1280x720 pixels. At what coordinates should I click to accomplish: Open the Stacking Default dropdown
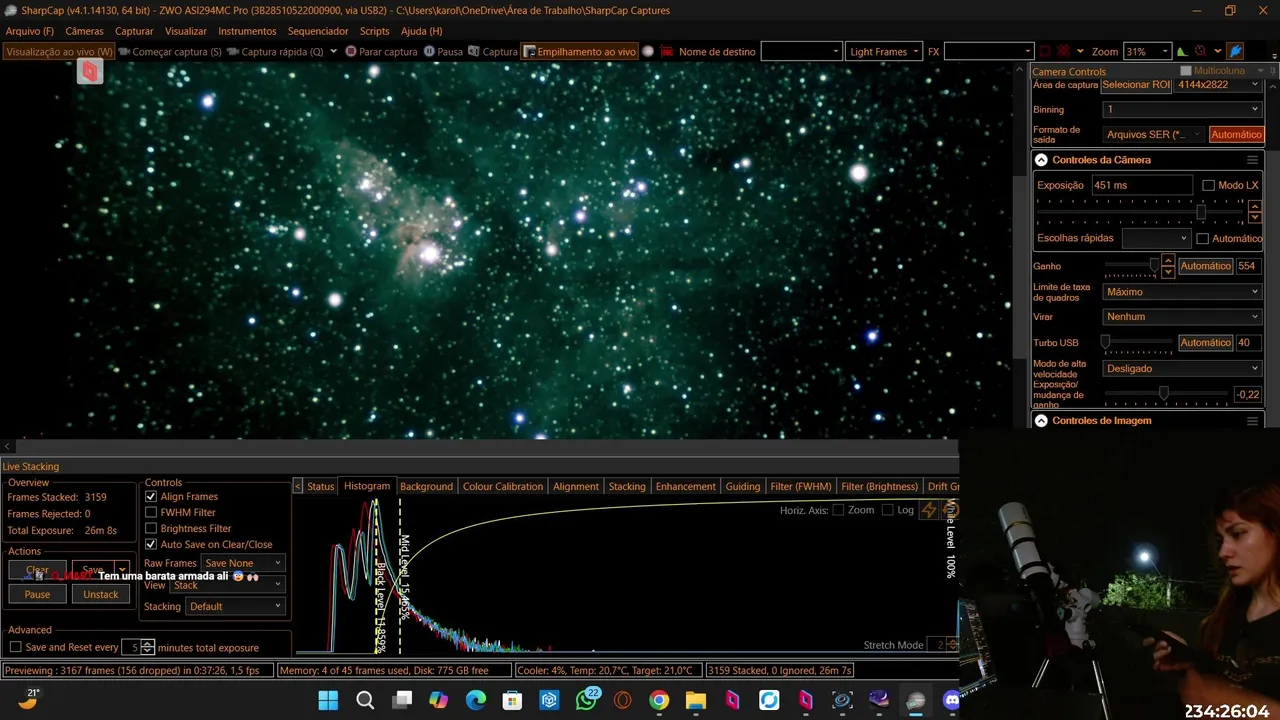pos(235,606)
